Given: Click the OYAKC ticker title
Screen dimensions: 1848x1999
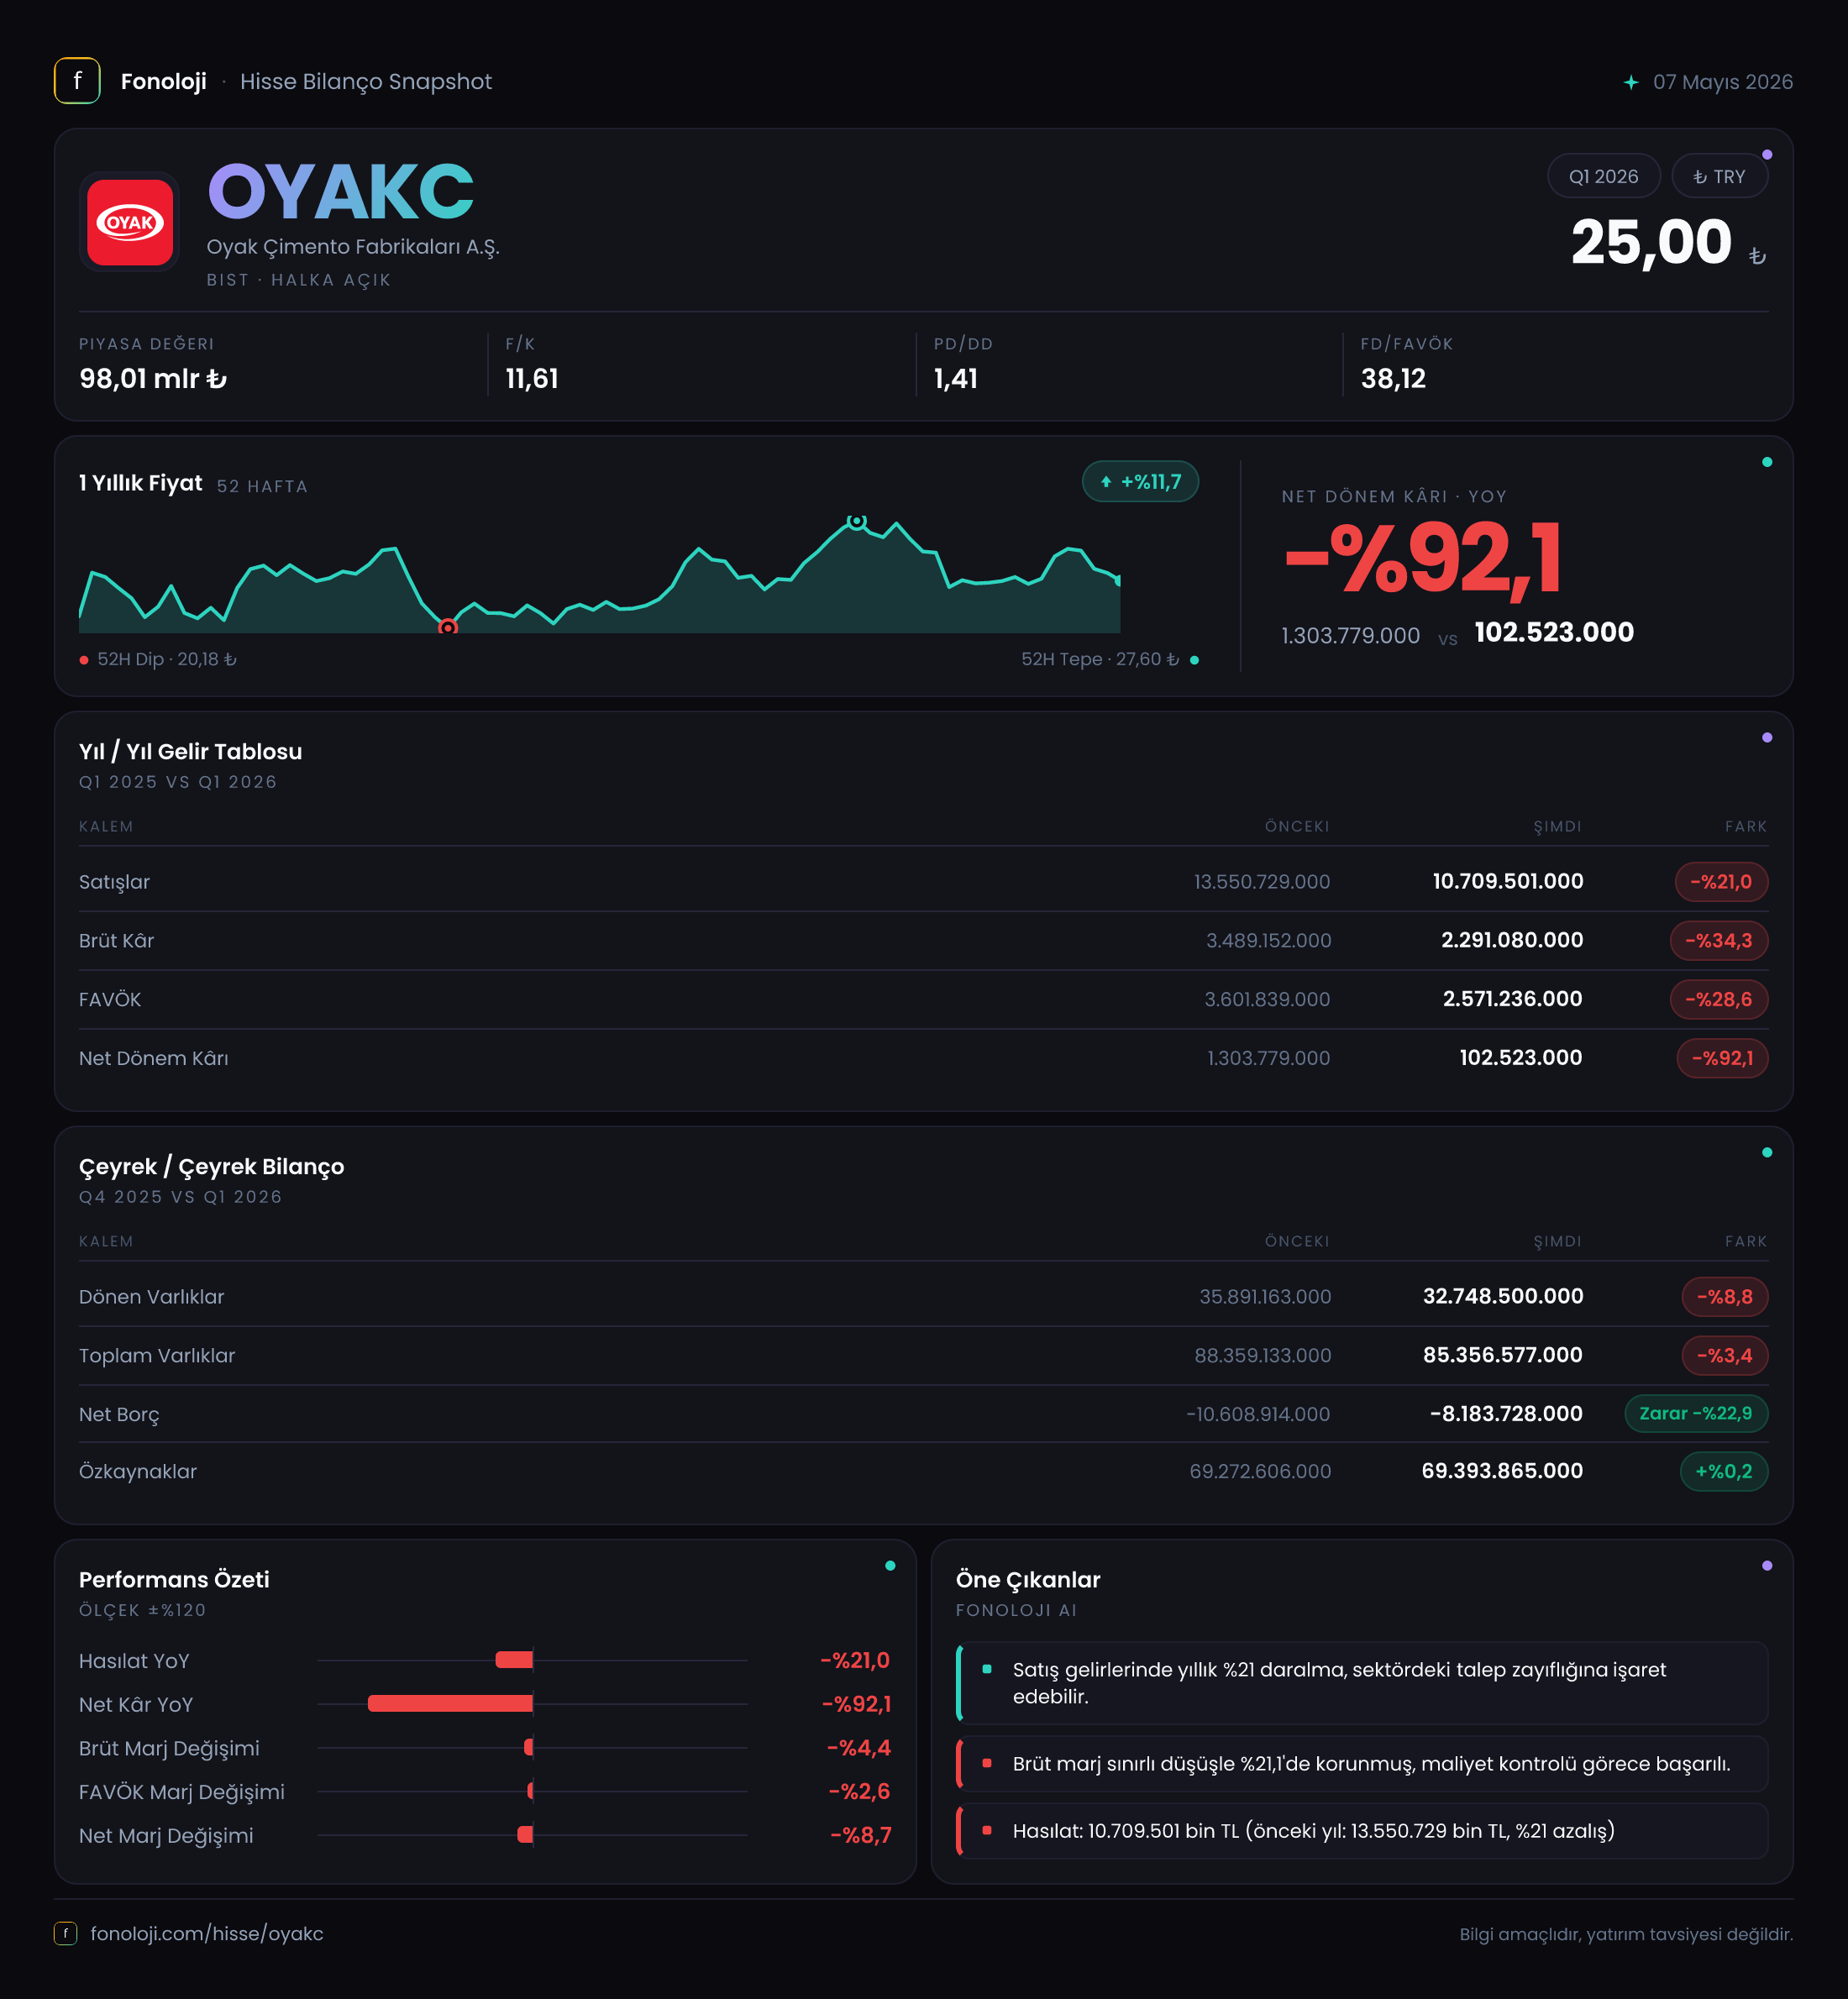Looking at the screenshot, I should [340, 192].
